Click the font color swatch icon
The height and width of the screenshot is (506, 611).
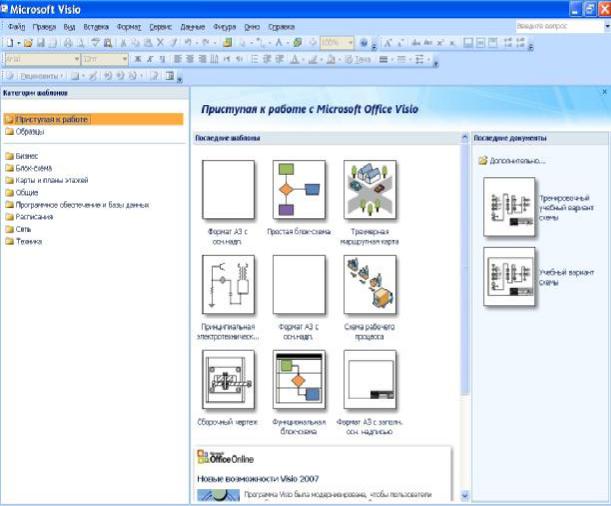[x=295, y=59]
